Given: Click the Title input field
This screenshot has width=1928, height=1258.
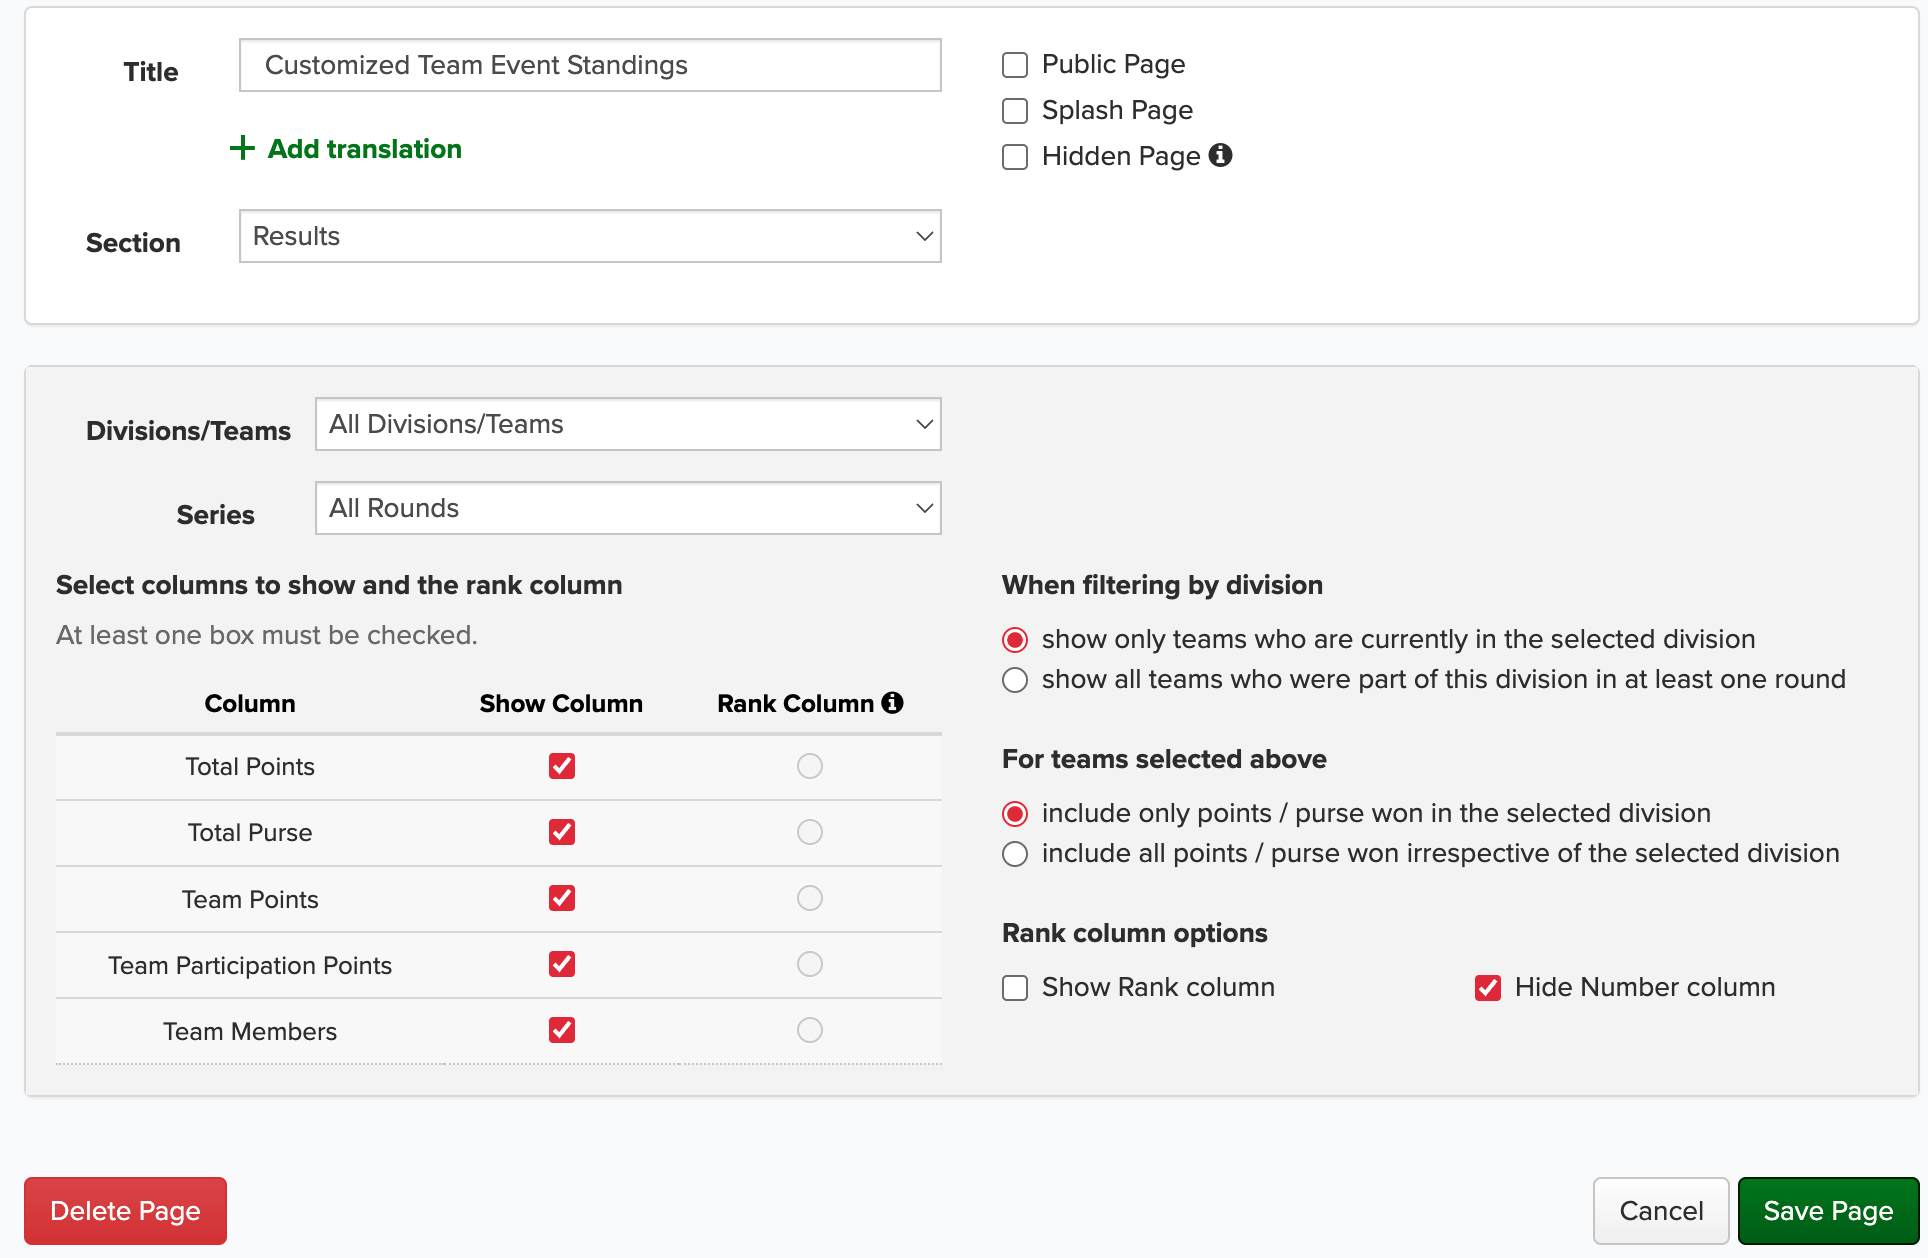Looking at the screenshot, I should pos(590,65).
